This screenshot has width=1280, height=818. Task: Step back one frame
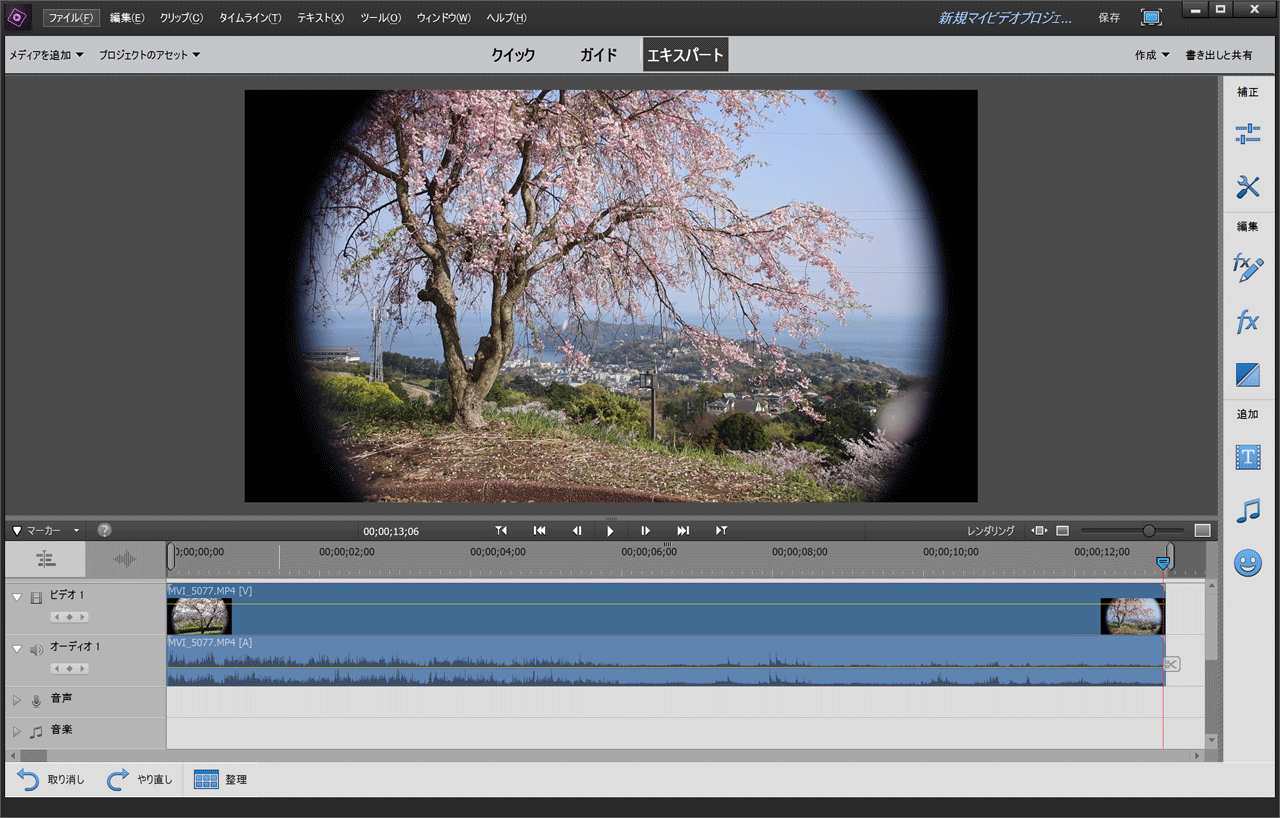pos(576,530)
